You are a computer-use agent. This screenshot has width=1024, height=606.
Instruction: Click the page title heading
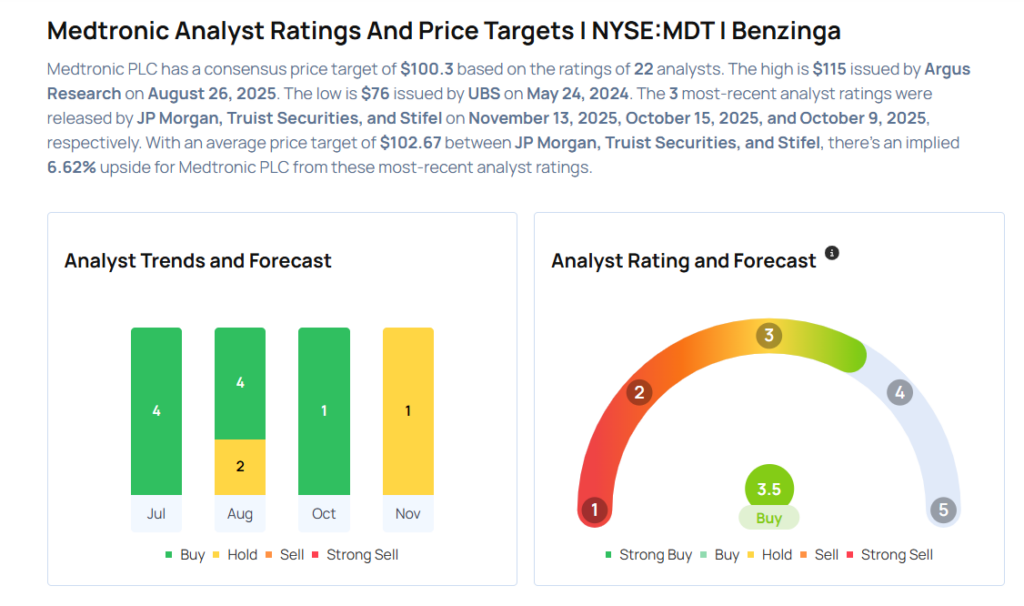click(441, 30)
